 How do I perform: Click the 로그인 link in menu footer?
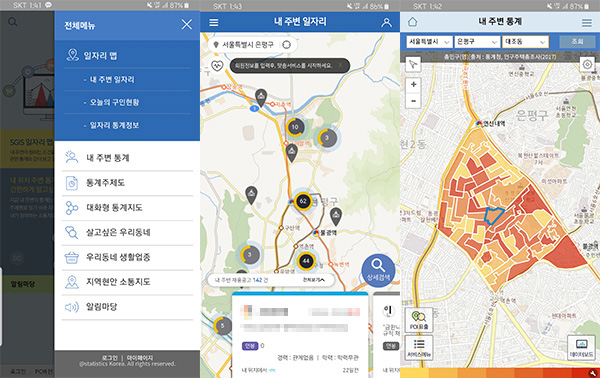pyautogui.click(x=110, y=358)
